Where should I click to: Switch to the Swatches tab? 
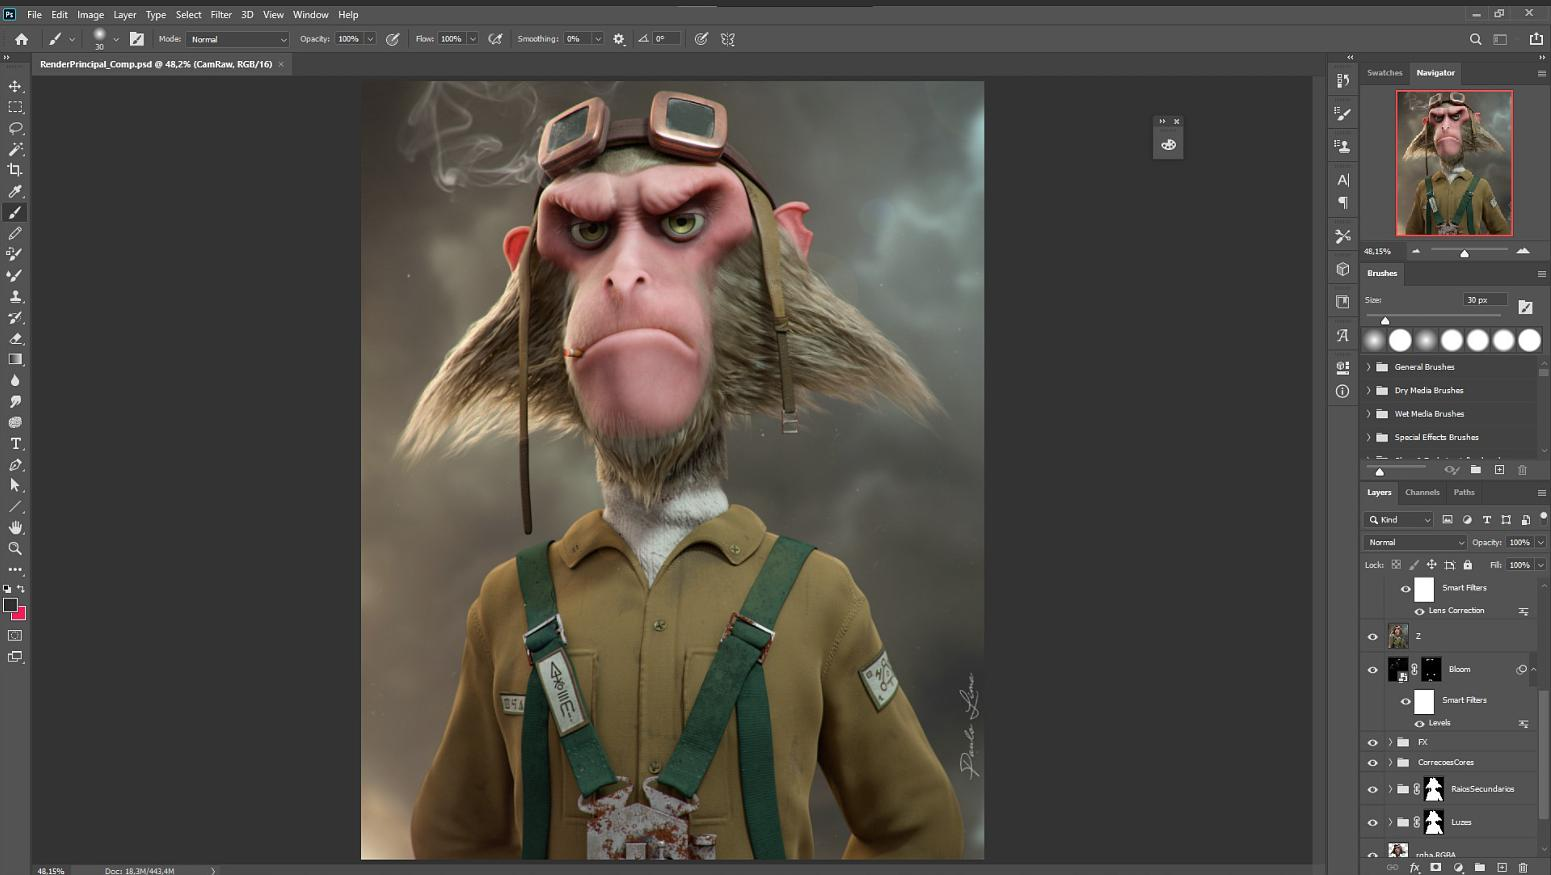(1385, 73)
